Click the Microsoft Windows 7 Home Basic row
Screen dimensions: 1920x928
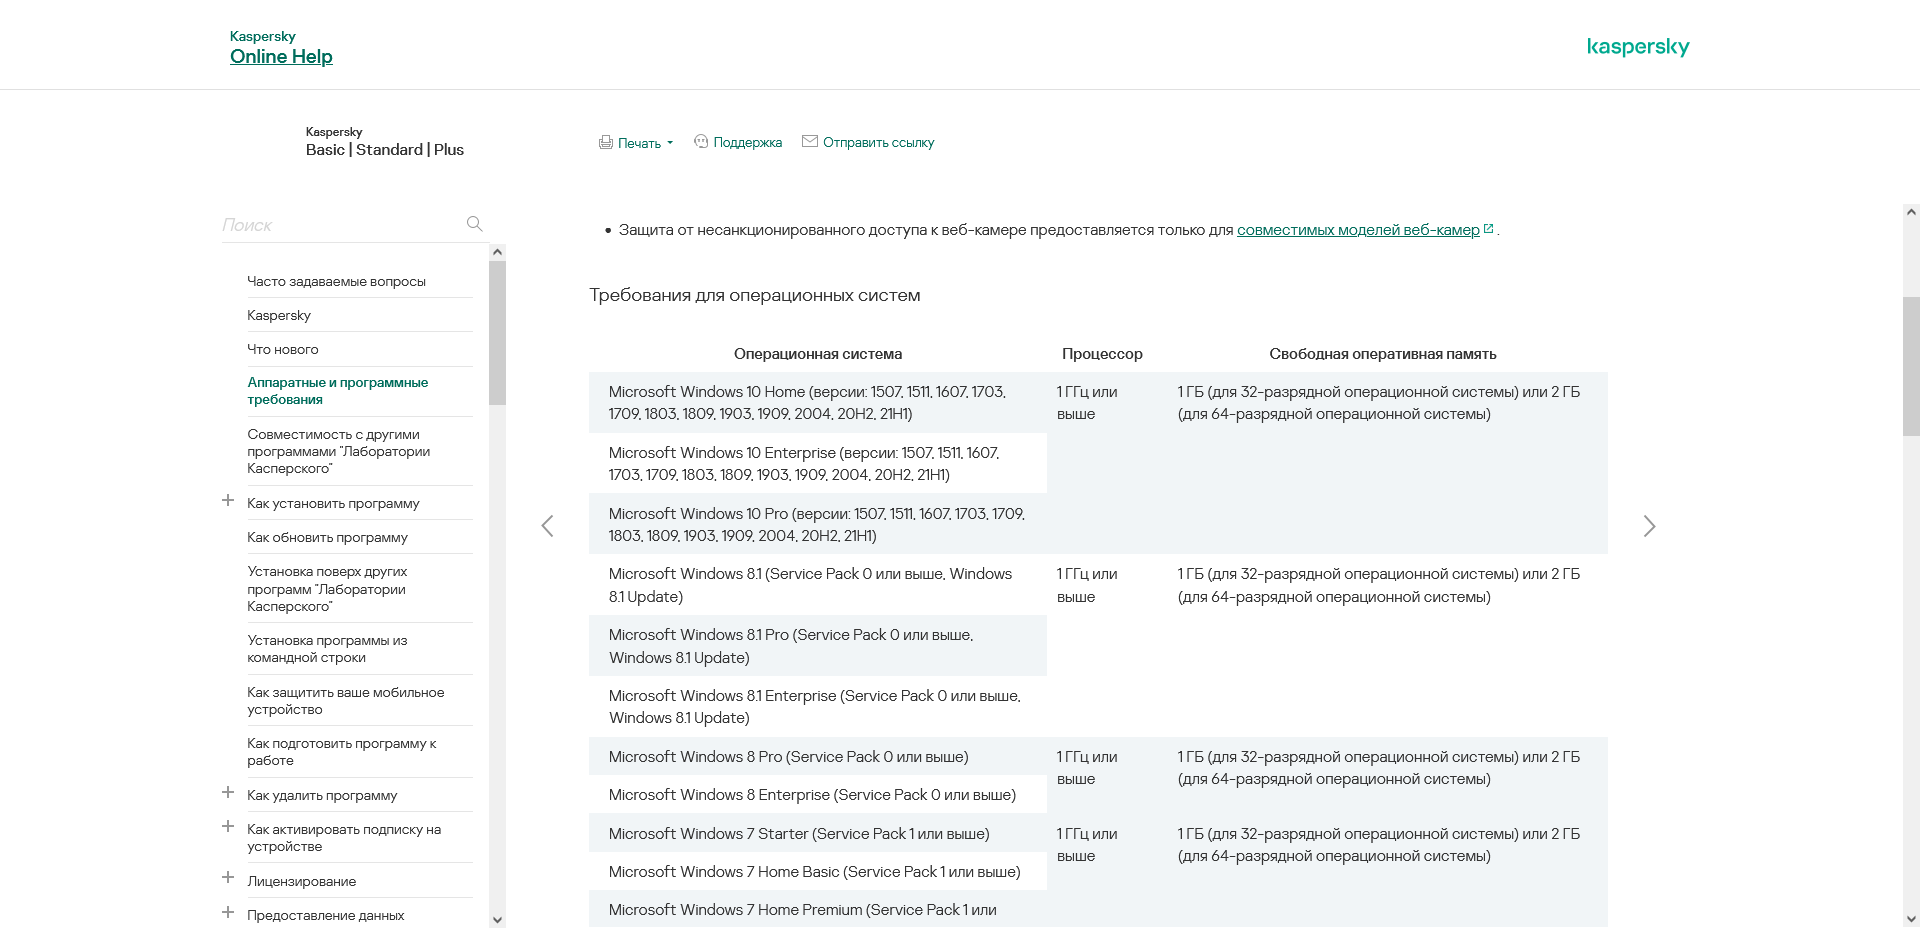point(818,872)
